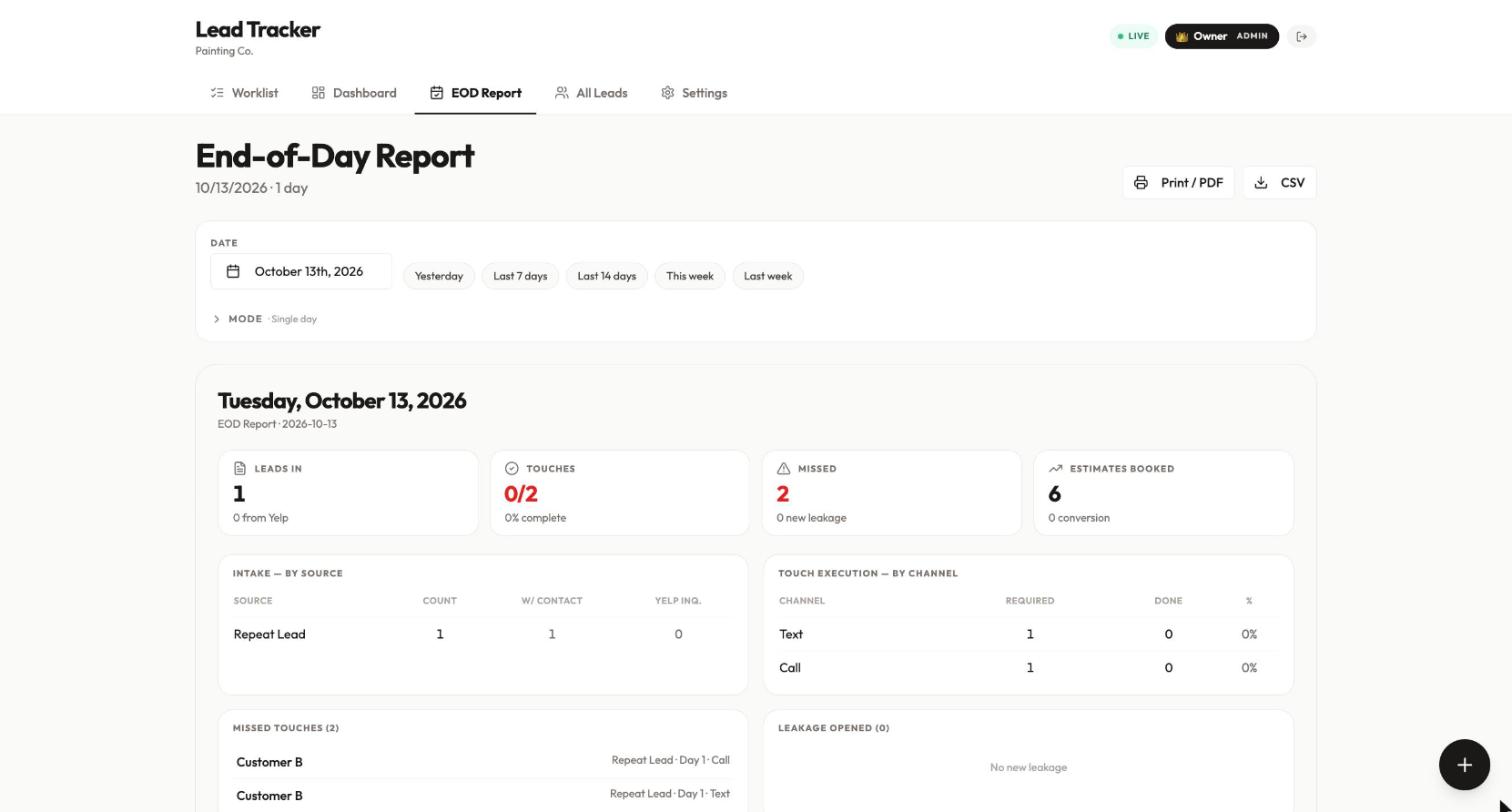Open the October 13th, 2026 date picker
Viewport: 1512px width, 812px height.
(301, 272)
